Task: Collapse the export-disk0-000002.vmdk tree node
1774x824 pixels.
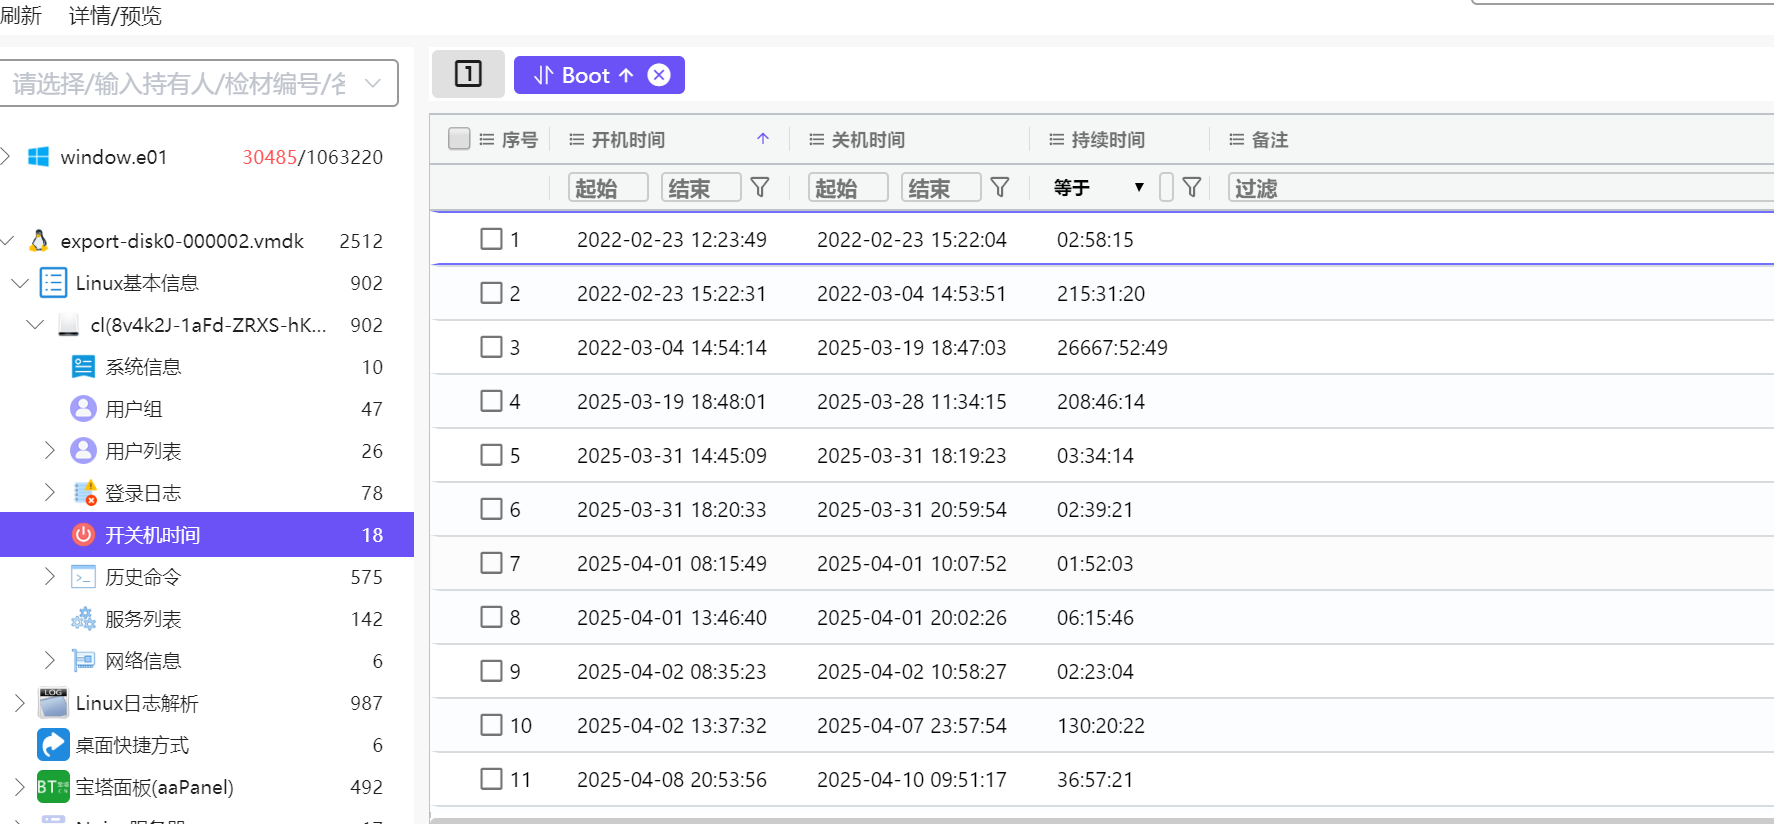Action: point(7,241)
